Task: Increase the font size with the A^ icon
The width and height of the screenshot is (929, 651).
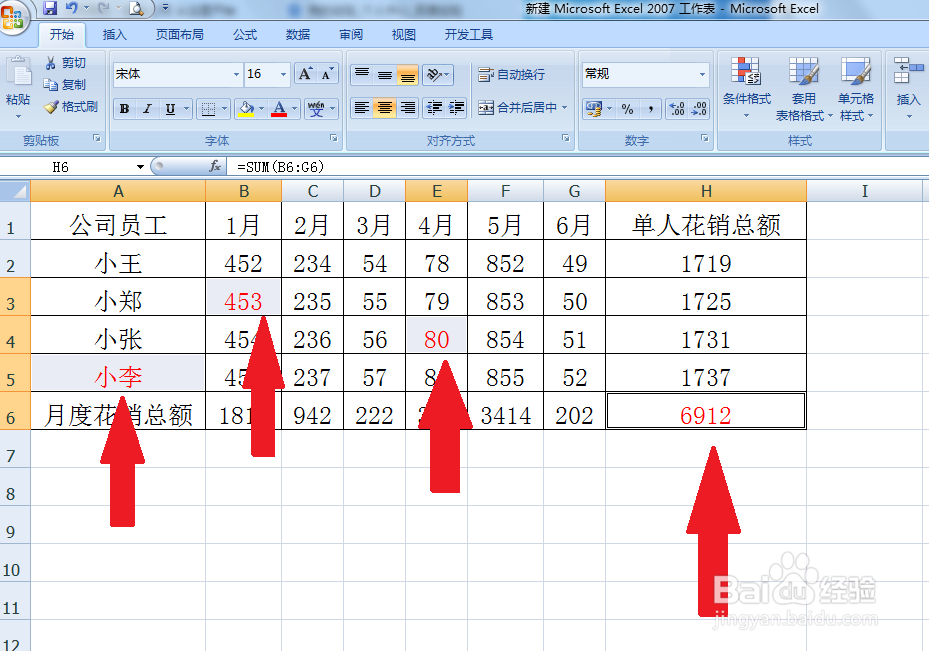Action: [305, 74]
